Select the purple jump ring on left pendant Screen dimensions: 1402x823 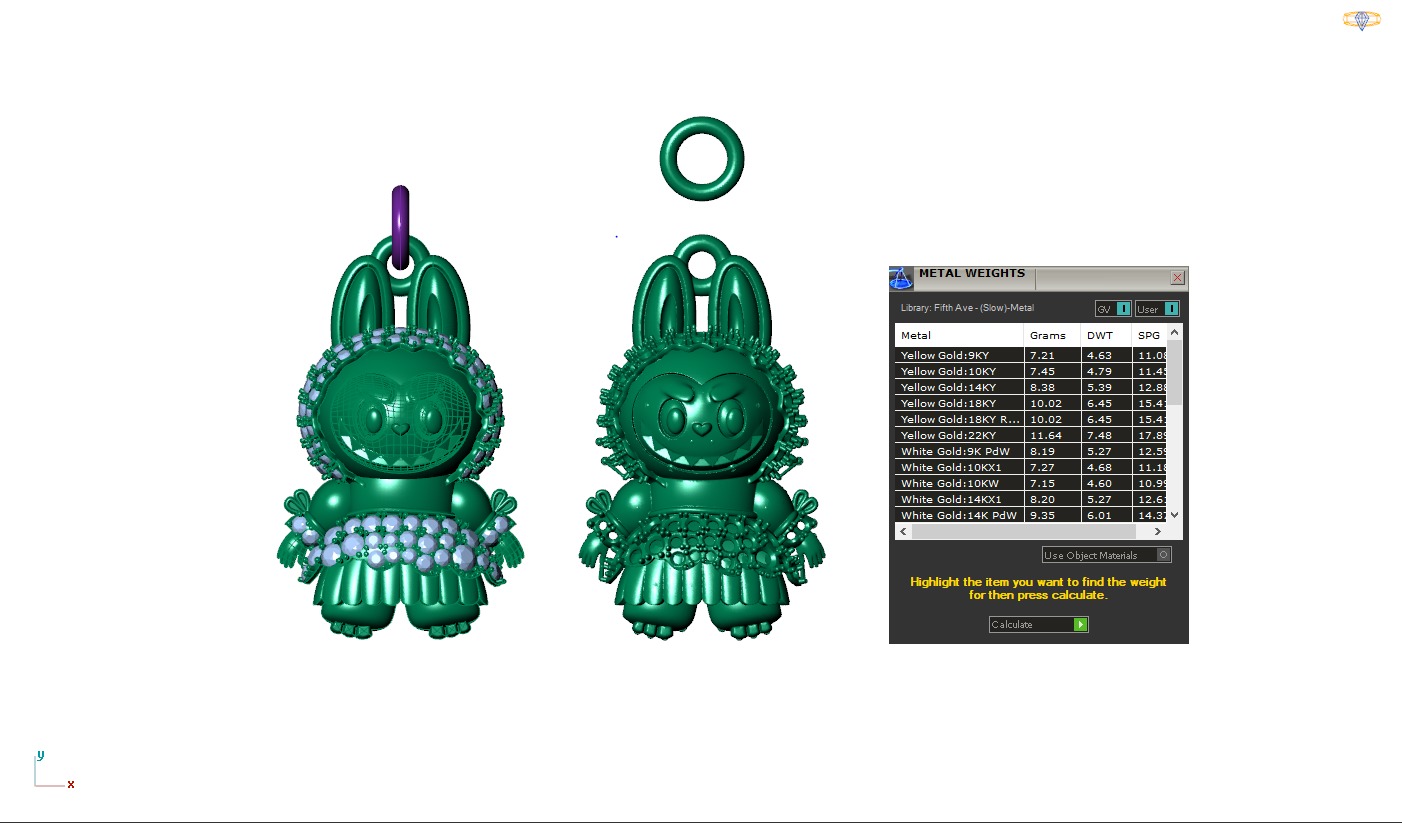click(x=400, y=227)
